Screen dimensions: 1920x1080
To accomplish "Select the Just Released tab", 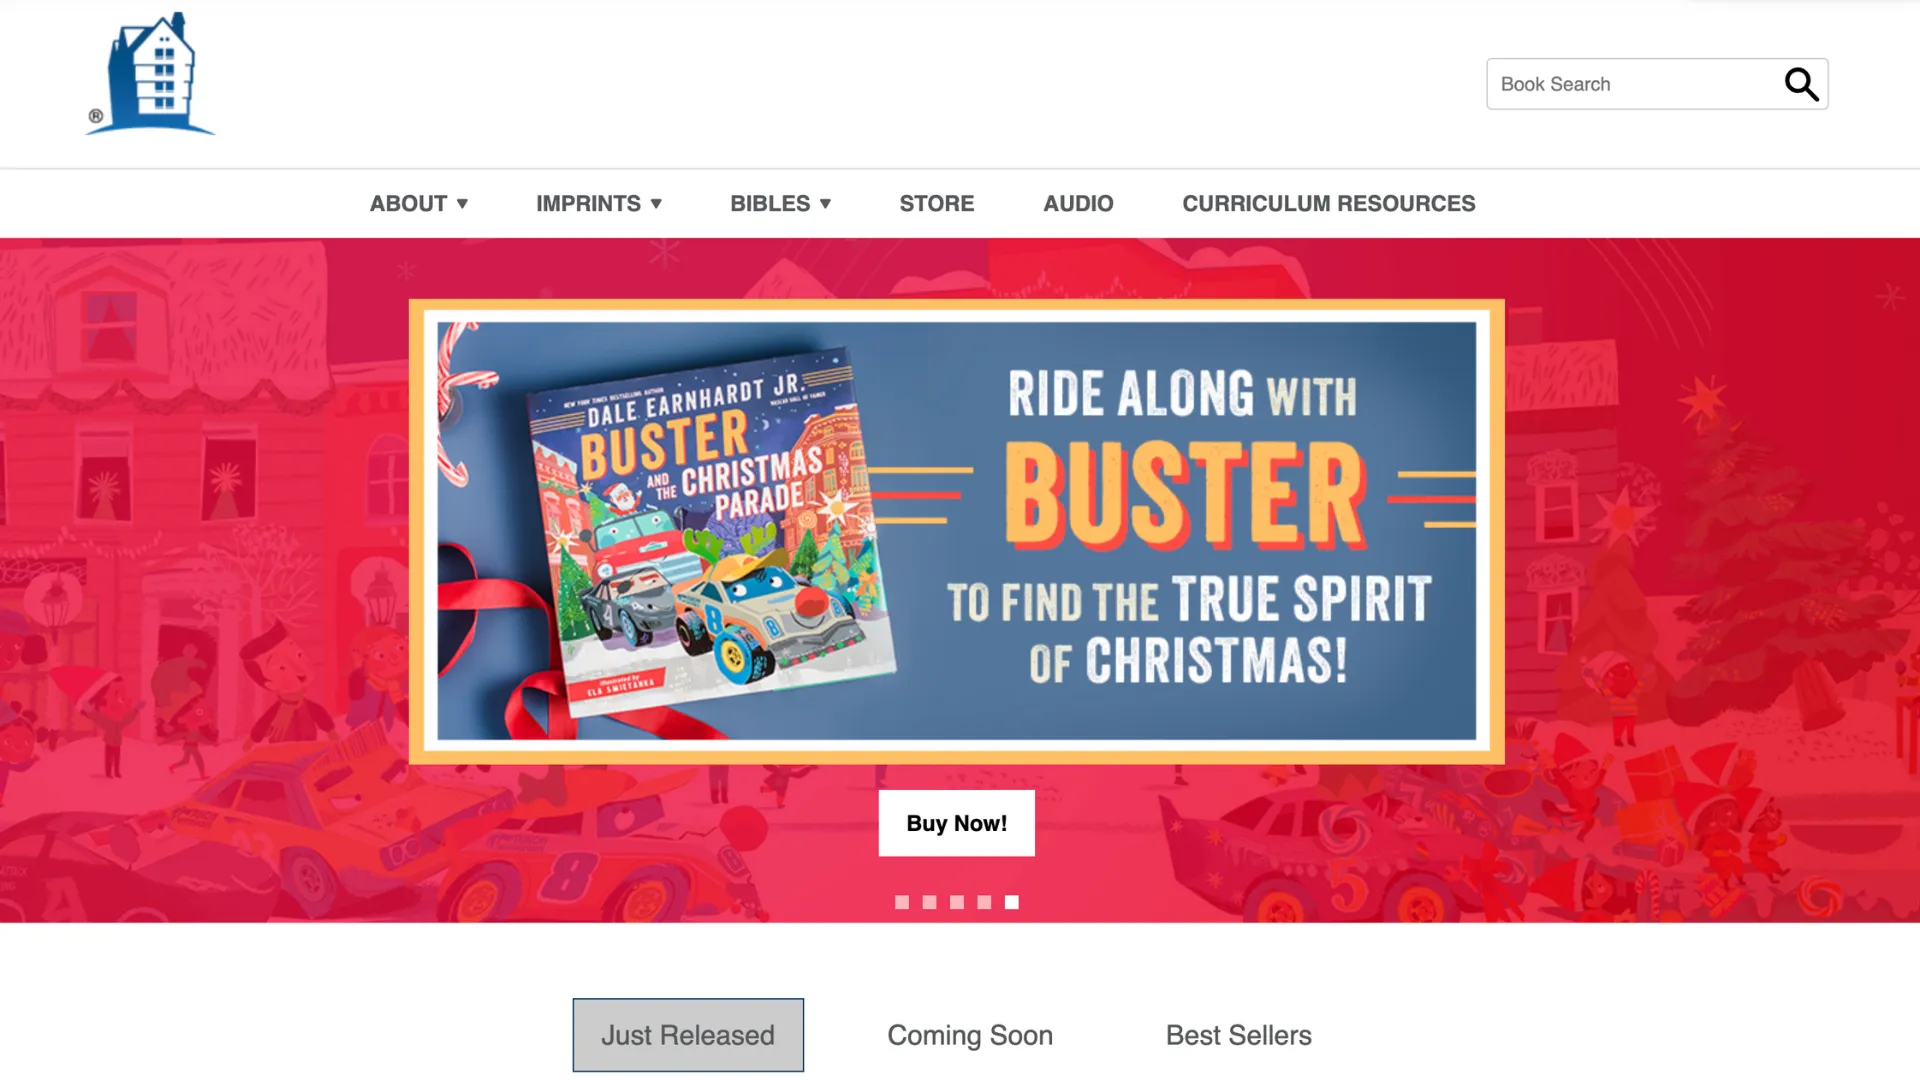I will (x=688, y=1035).
